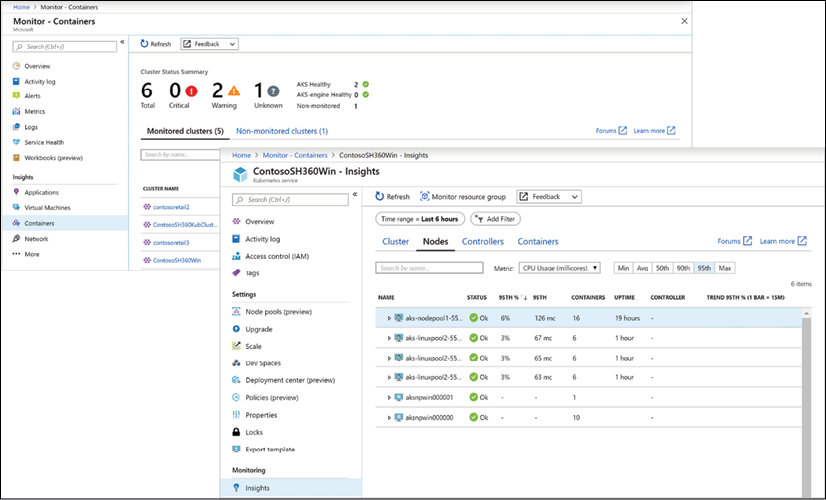The image size is (826, 500).
Task: Click the nodes list vertical scrollbar
Action: pos(806,406)
